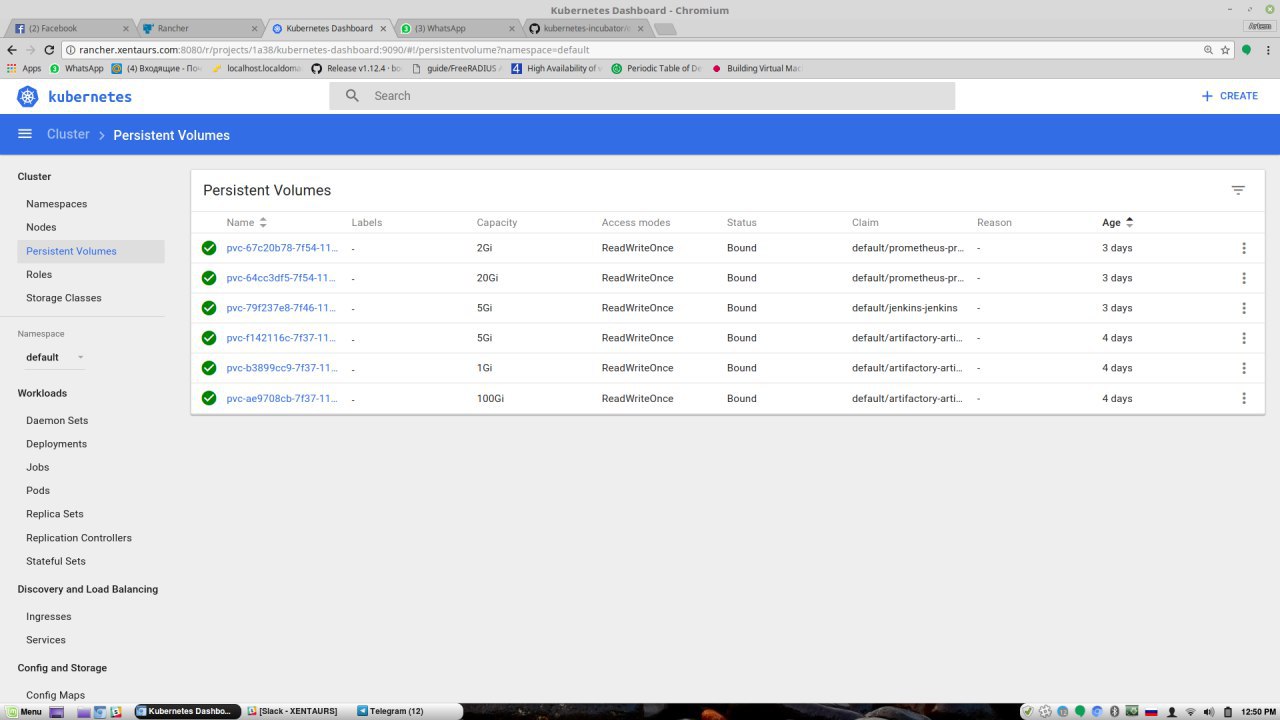Sort the table by Name column
The width and height of the screenshot is (1280, 720).
tap(246, 222)
